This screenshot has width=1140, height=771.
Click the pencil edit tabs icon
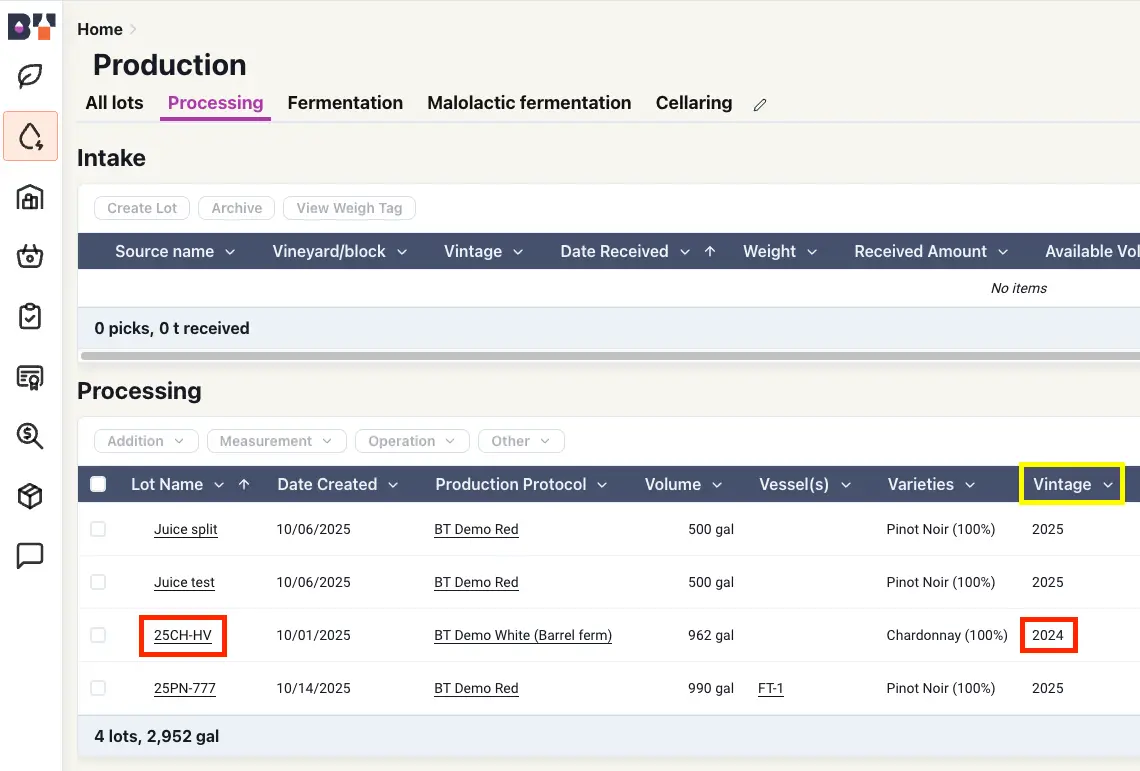(x=760, y=104)
